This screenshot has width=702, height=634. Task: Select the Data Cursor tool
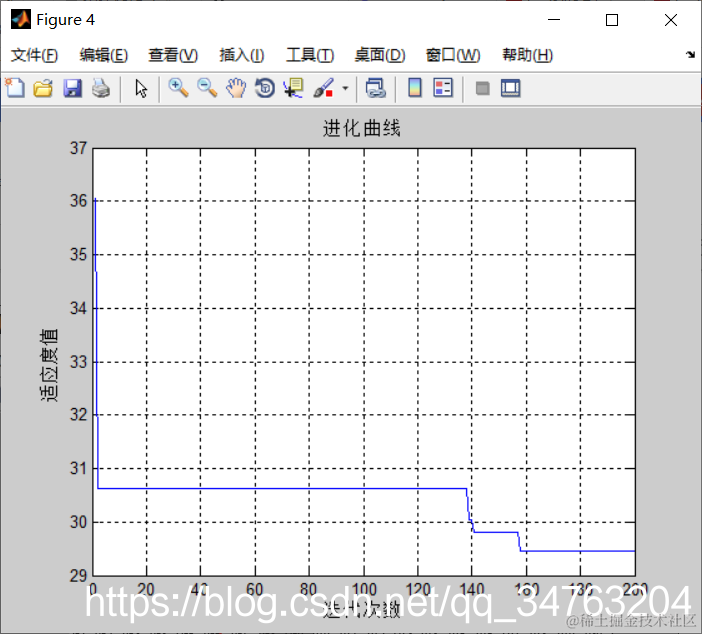(x=294, y=88)
